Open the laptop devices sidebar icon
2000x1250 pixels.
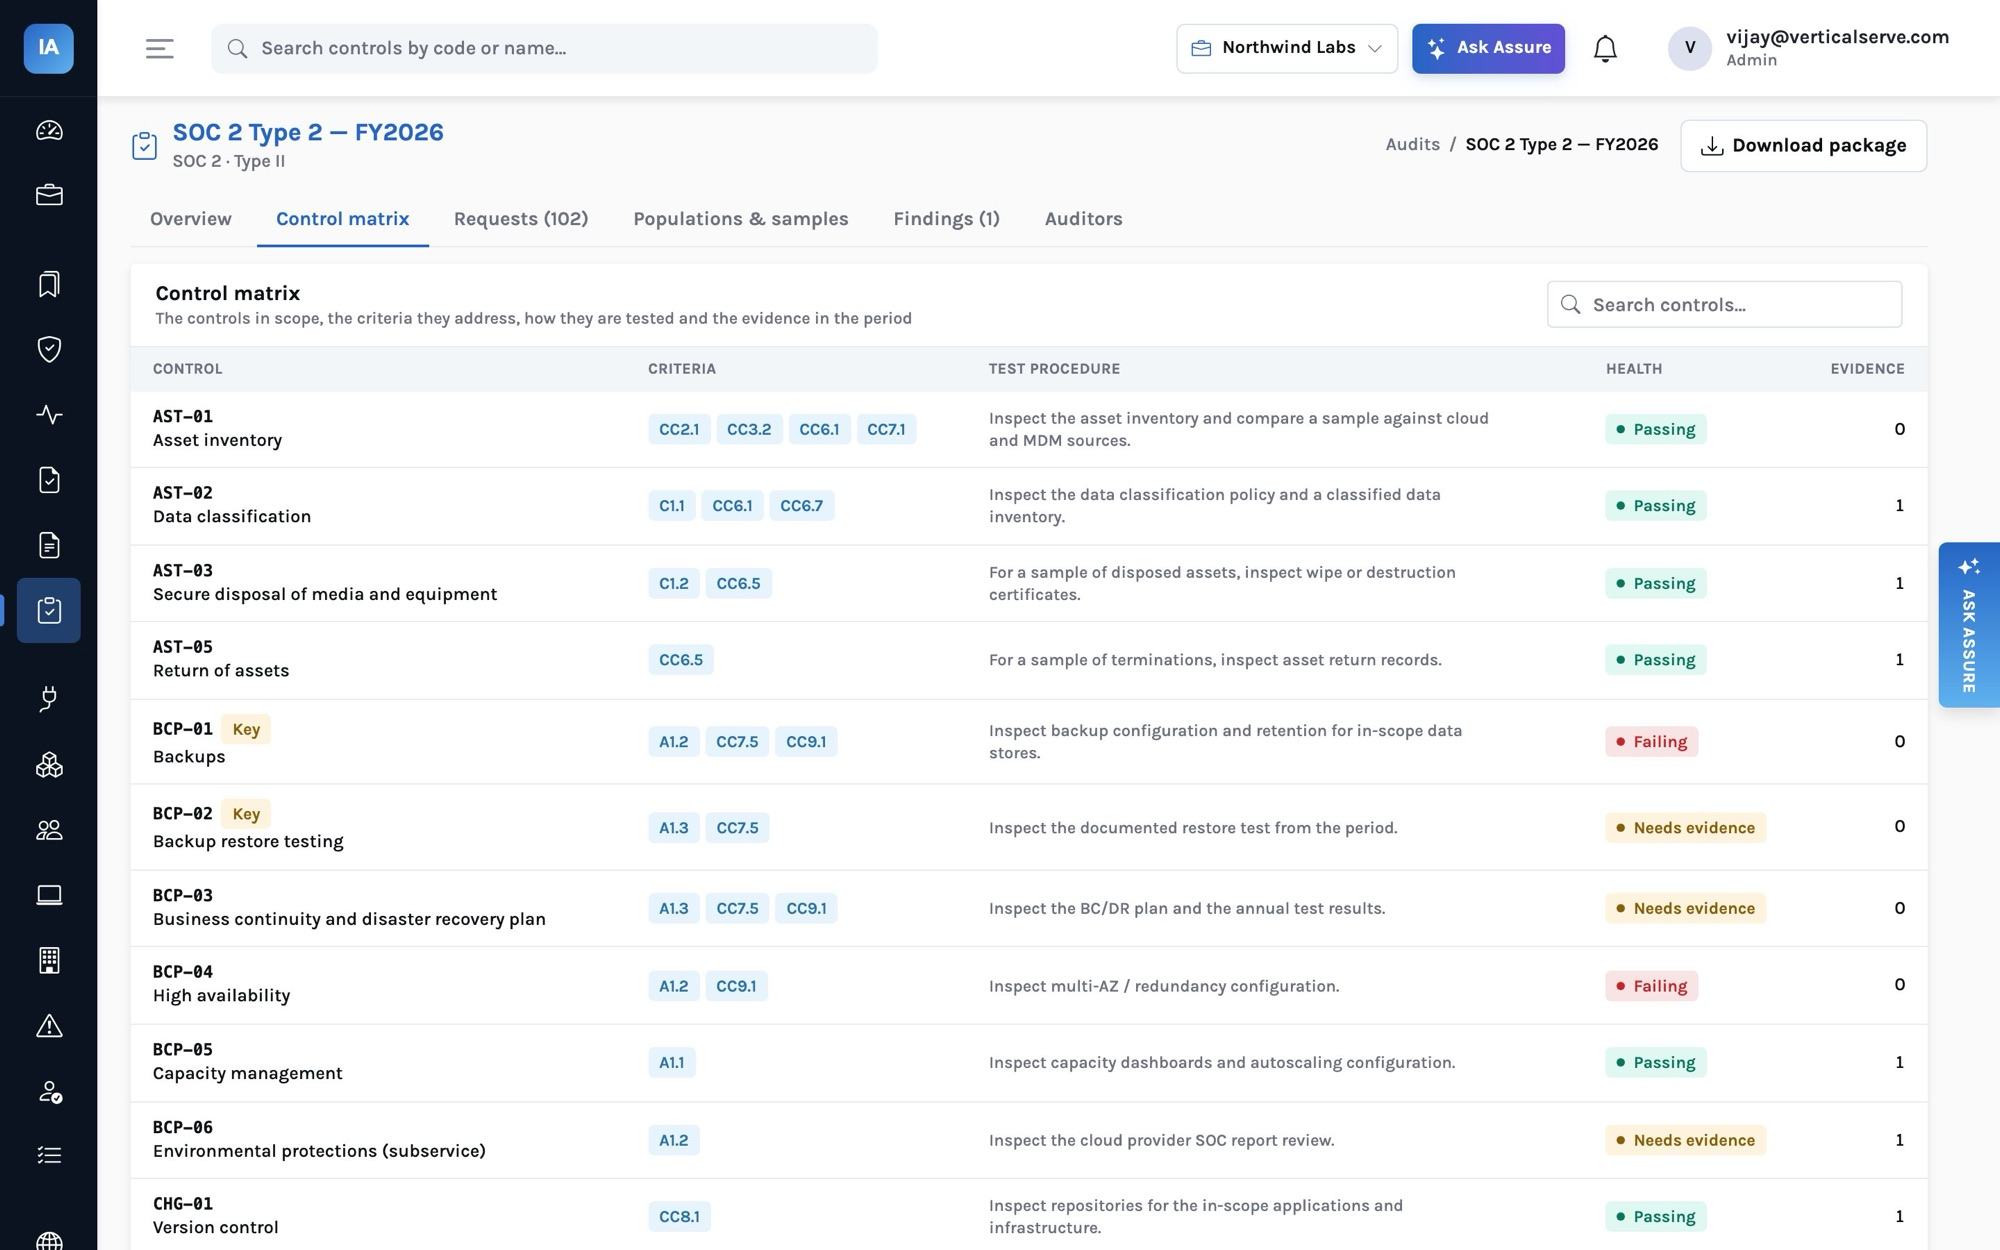pyautogui.click(x=49, y=895)
